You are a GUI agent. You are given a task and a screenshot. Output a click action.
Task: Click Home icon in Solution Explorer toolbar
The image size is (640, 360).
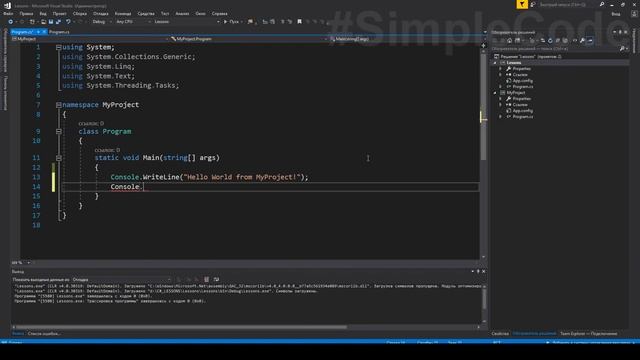pos(509,40)
